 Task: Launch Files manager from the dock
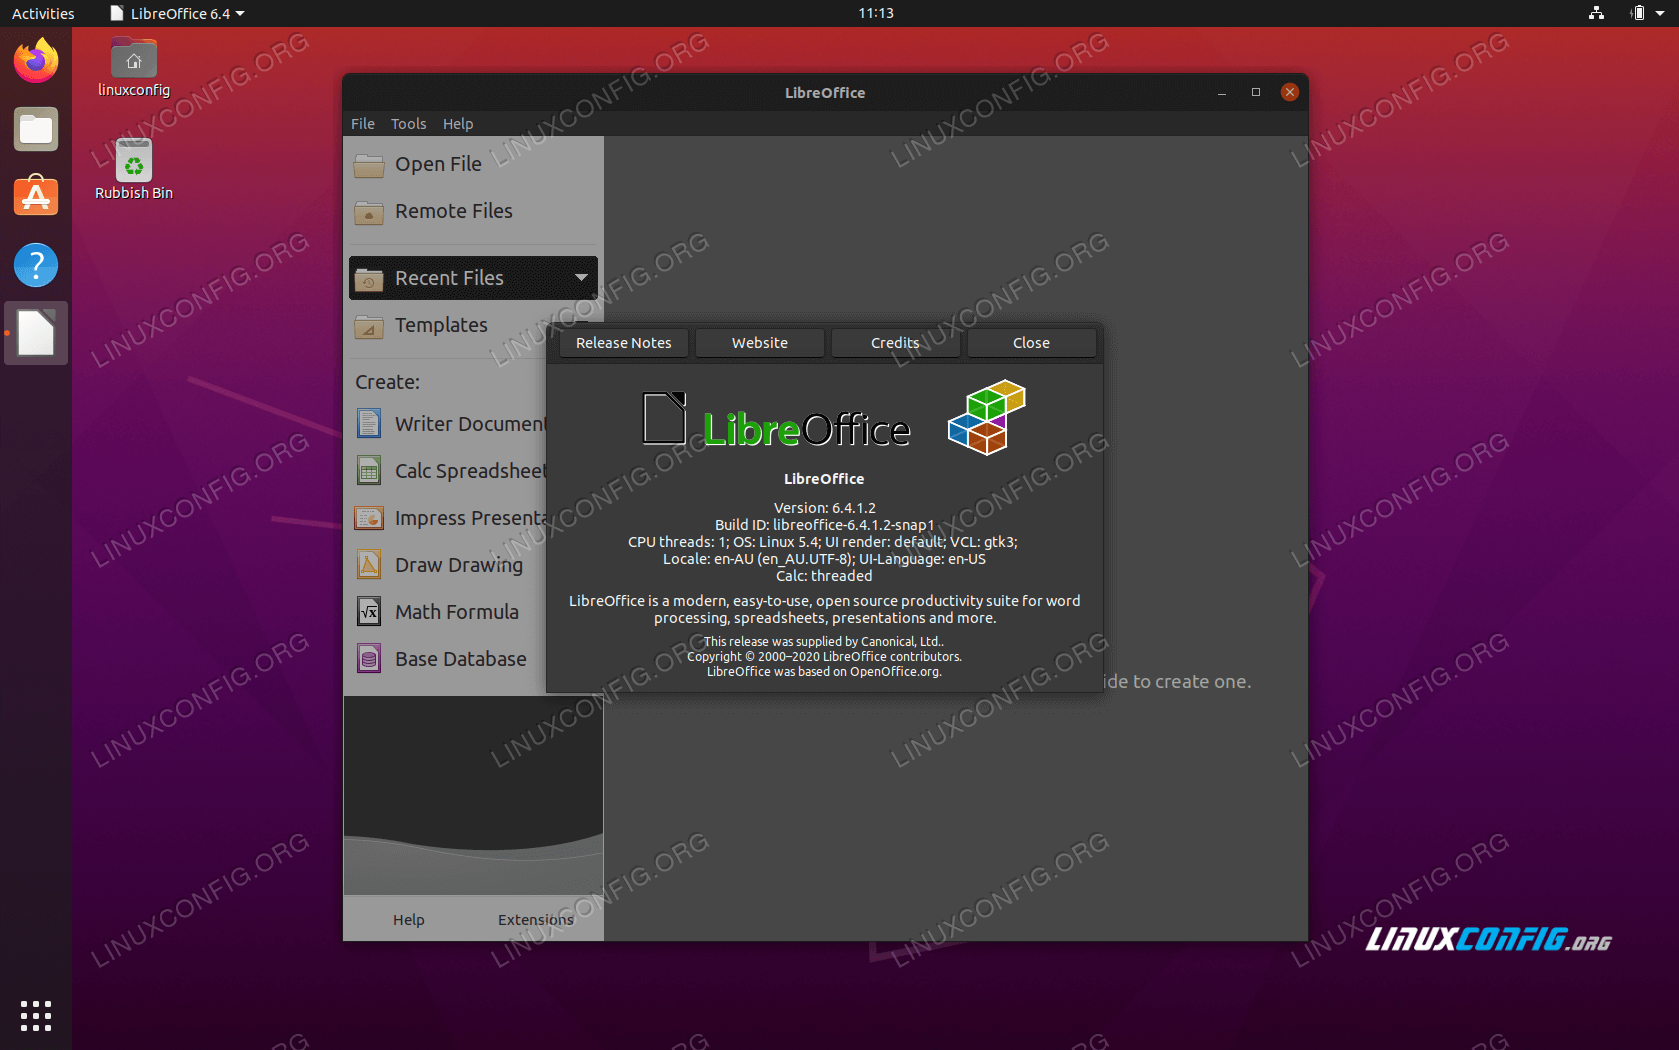(x=36, y=129)
